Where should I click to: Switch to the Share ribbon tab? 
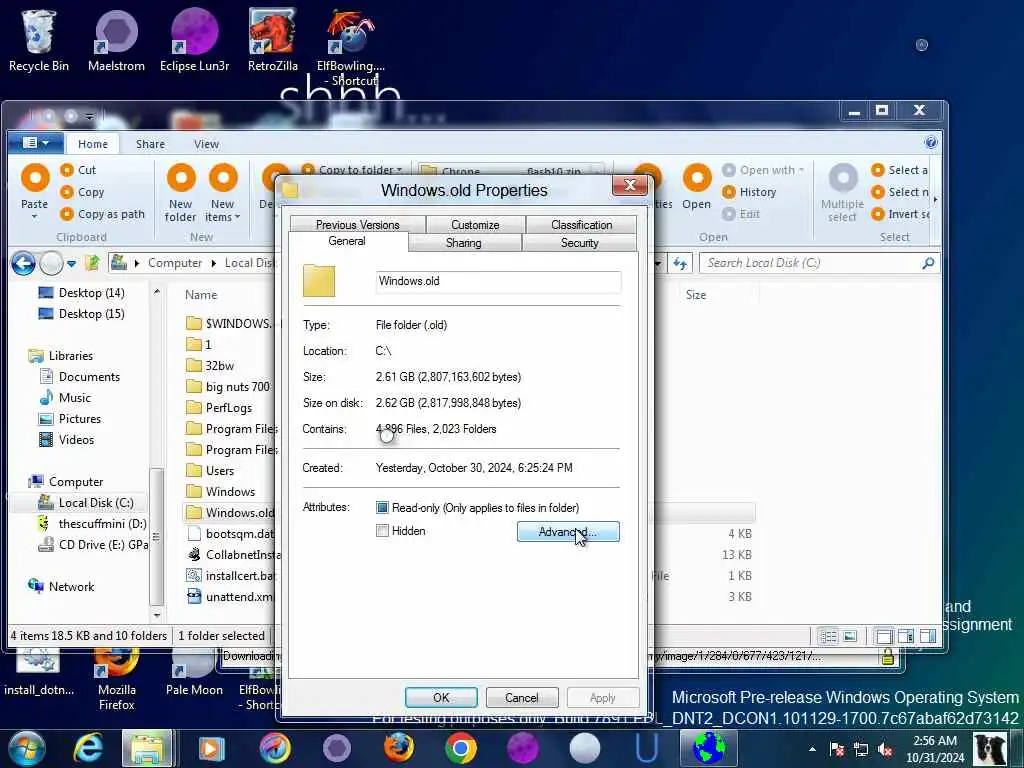(150, 144)
